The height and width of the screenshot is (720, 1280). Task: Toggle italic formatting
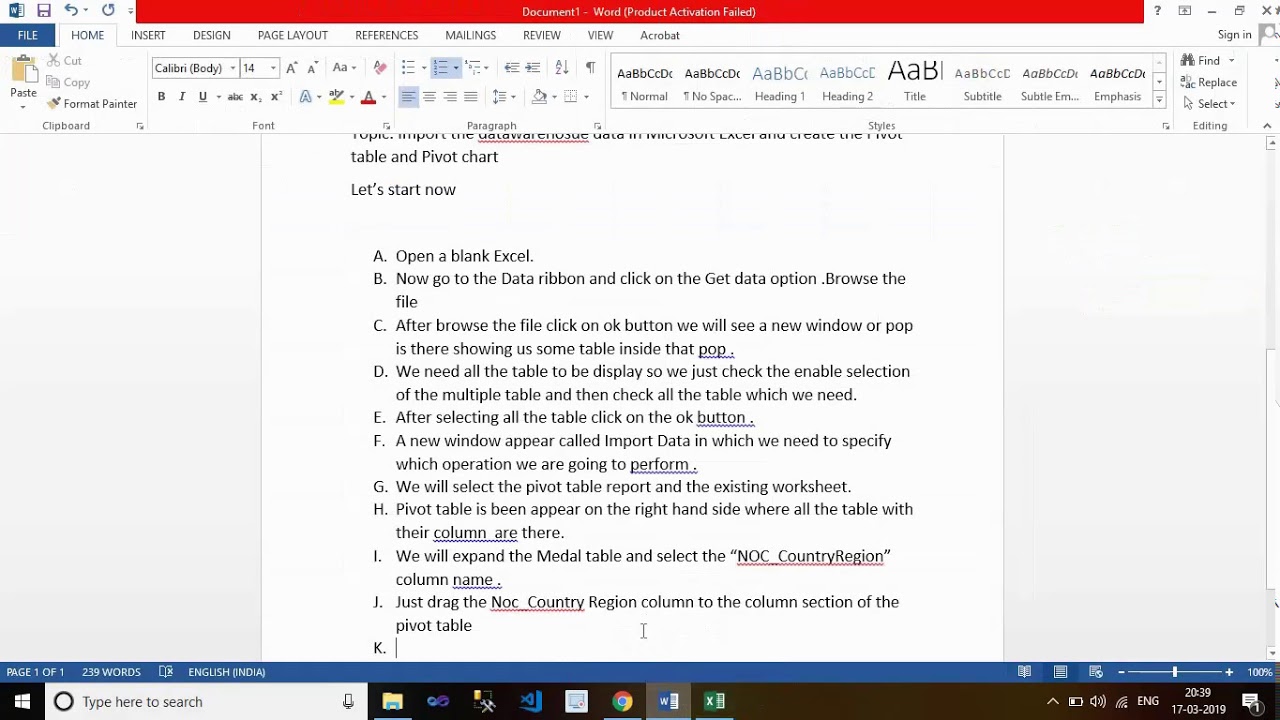(182, 97)
